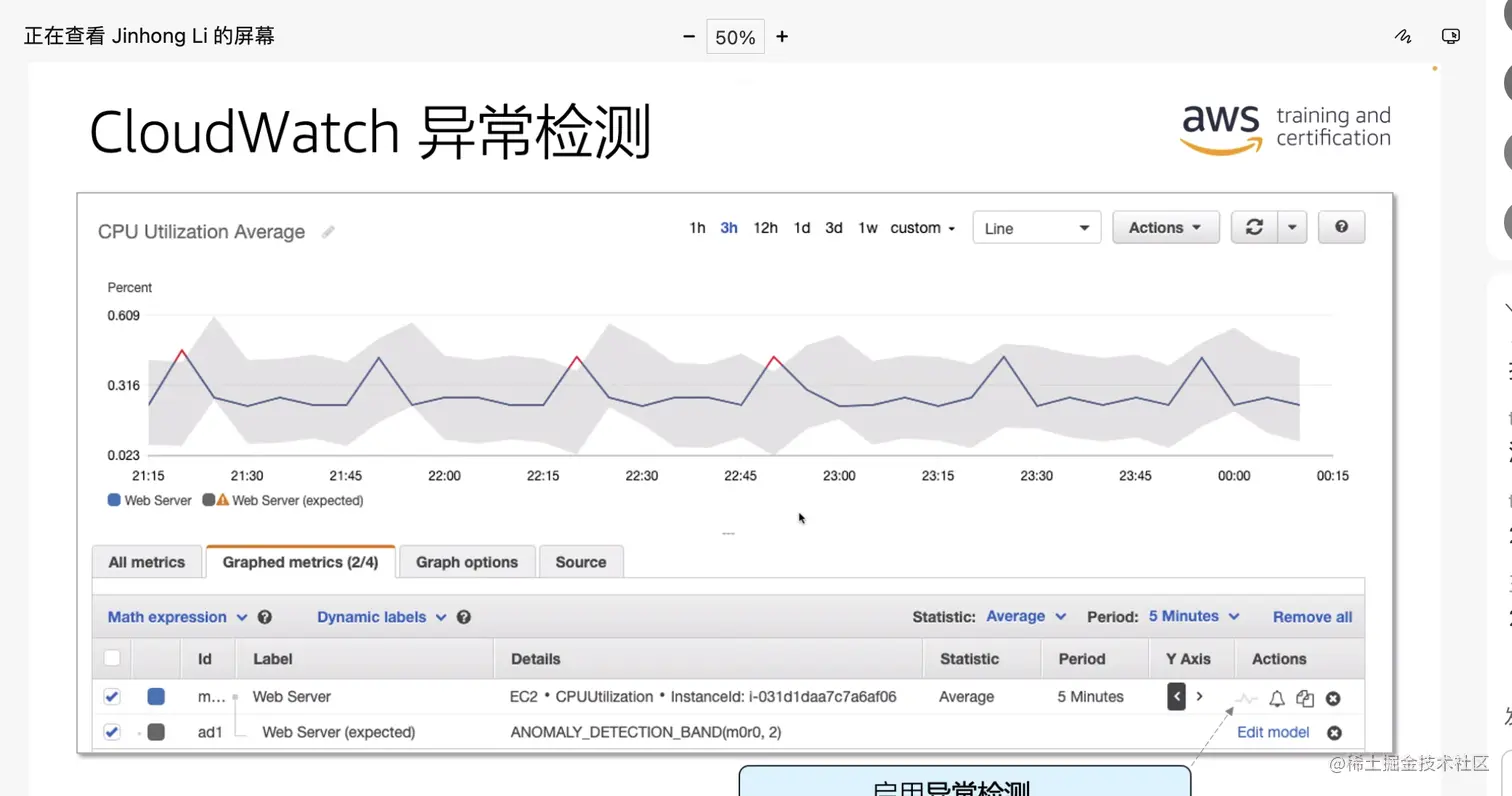Uncheck the ad1 Web Server (expected) checkbox
Image resolution: width=1512 pixels, height=796 pixels.
tap(112, 732)
